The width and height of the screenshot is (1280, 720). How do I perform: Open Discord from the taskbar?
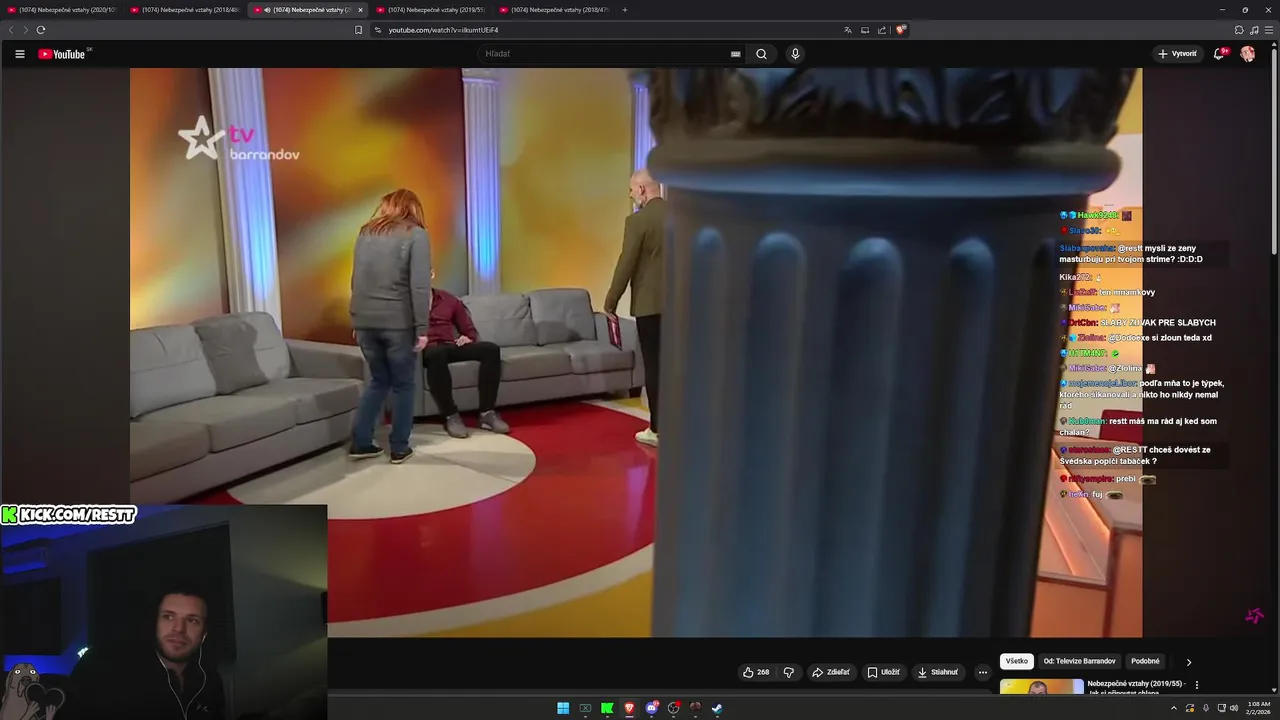[x=651, y=708]
